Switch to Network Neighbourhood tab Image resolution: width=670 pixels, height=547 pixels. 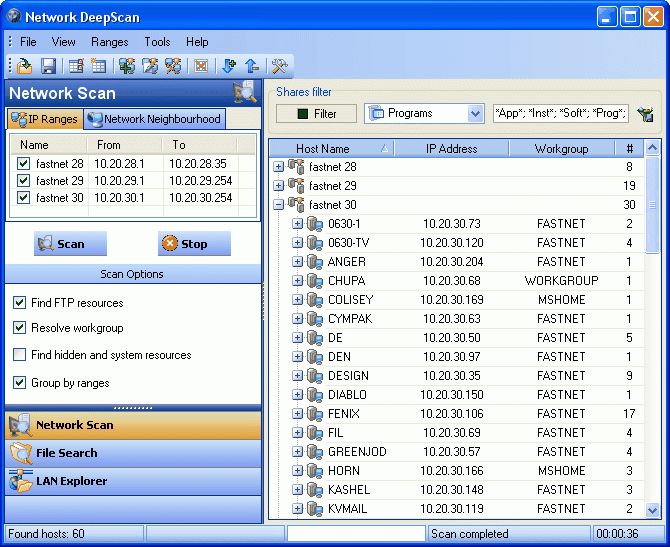[154, 119]
